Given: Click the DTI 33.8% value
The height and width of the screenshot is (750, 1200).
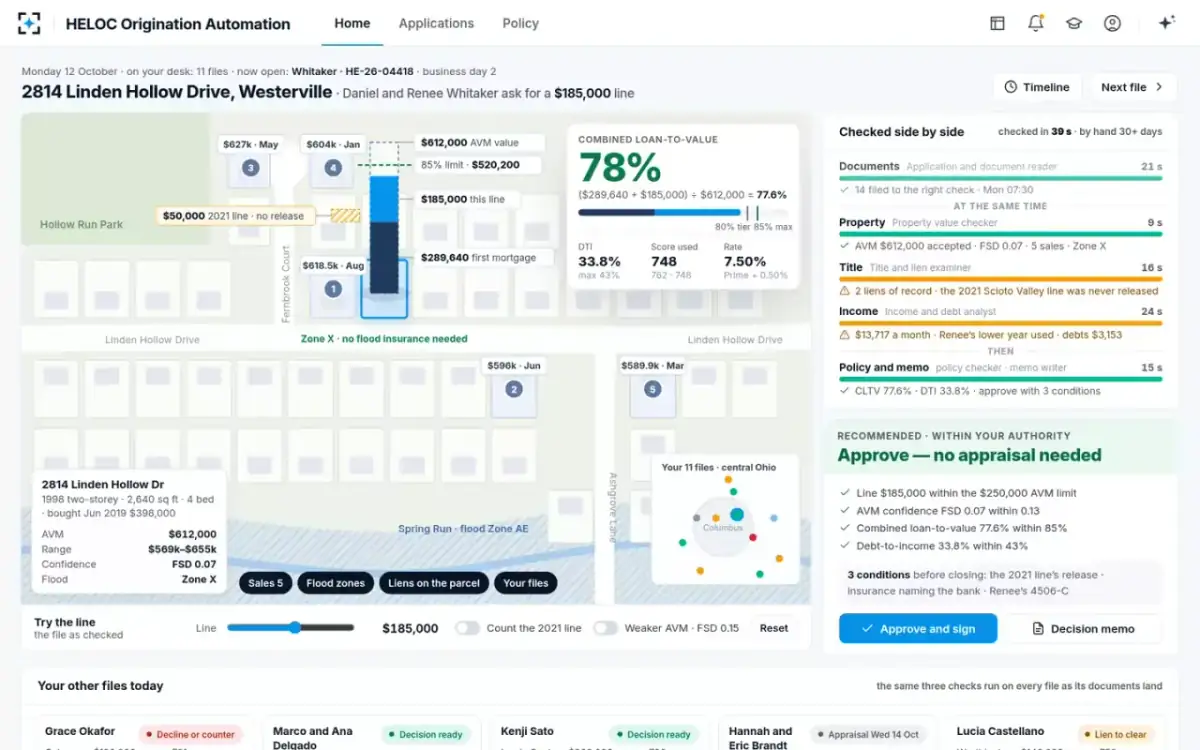Looking at the screenshot, I should tap(599, 261).
